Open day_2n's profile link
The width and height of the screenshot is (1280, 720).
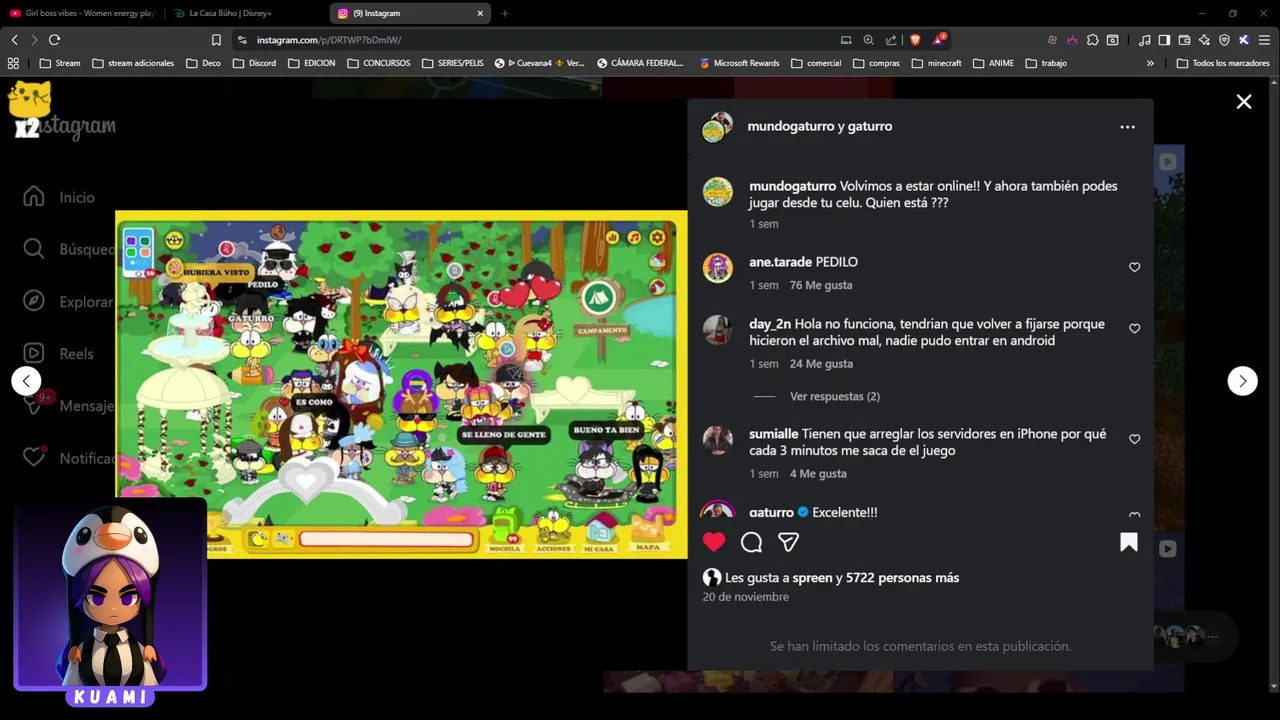[770, 324]
